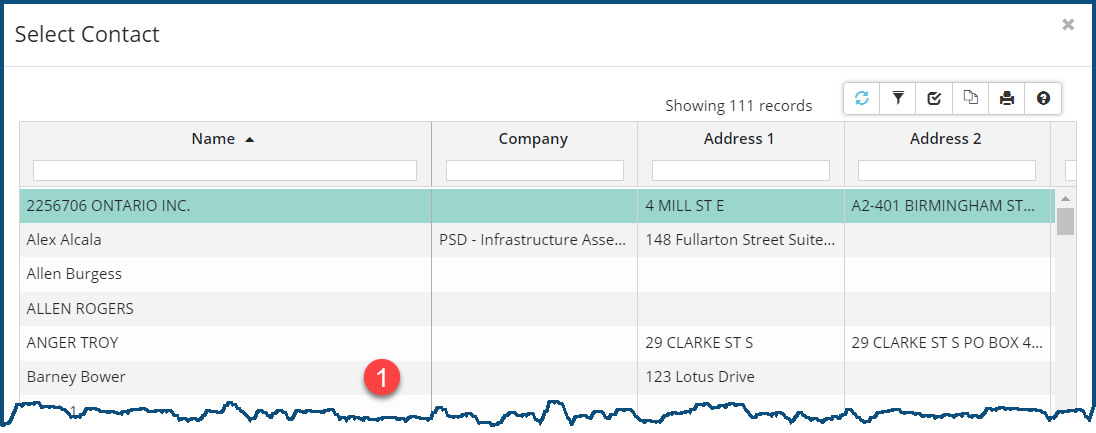The height and width of the screenshot is (433, 1096).
Task: Close the Select Contact dialog
Action: 1068,25
